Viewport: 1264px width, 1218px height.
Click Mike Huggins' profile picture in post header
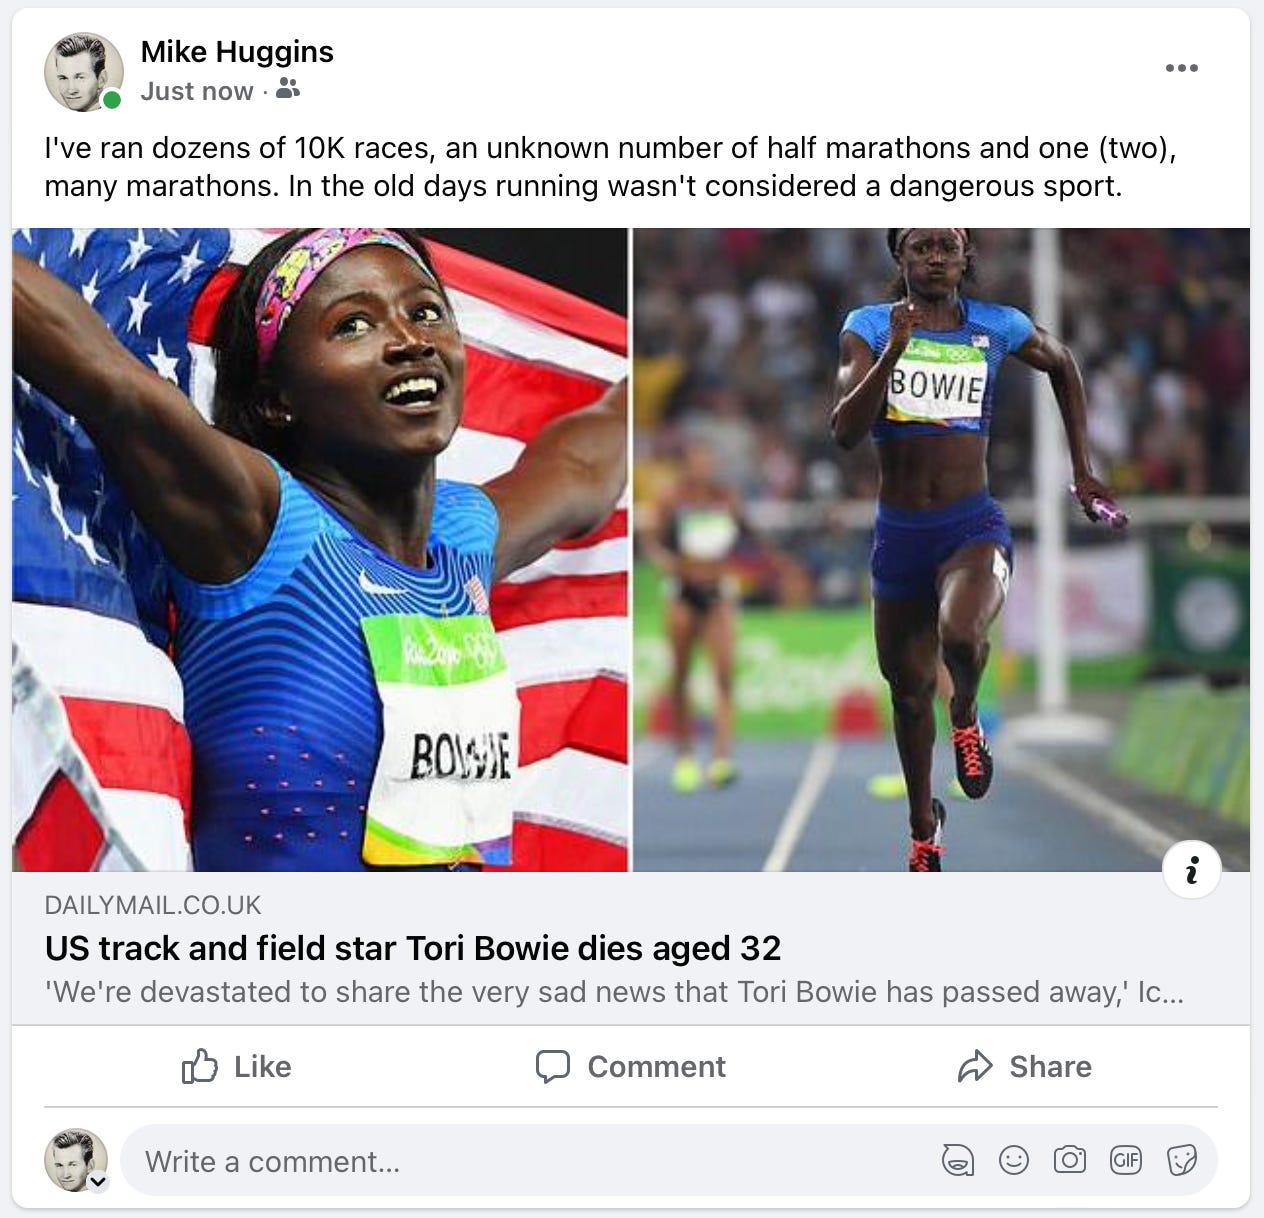click(83, 71)
